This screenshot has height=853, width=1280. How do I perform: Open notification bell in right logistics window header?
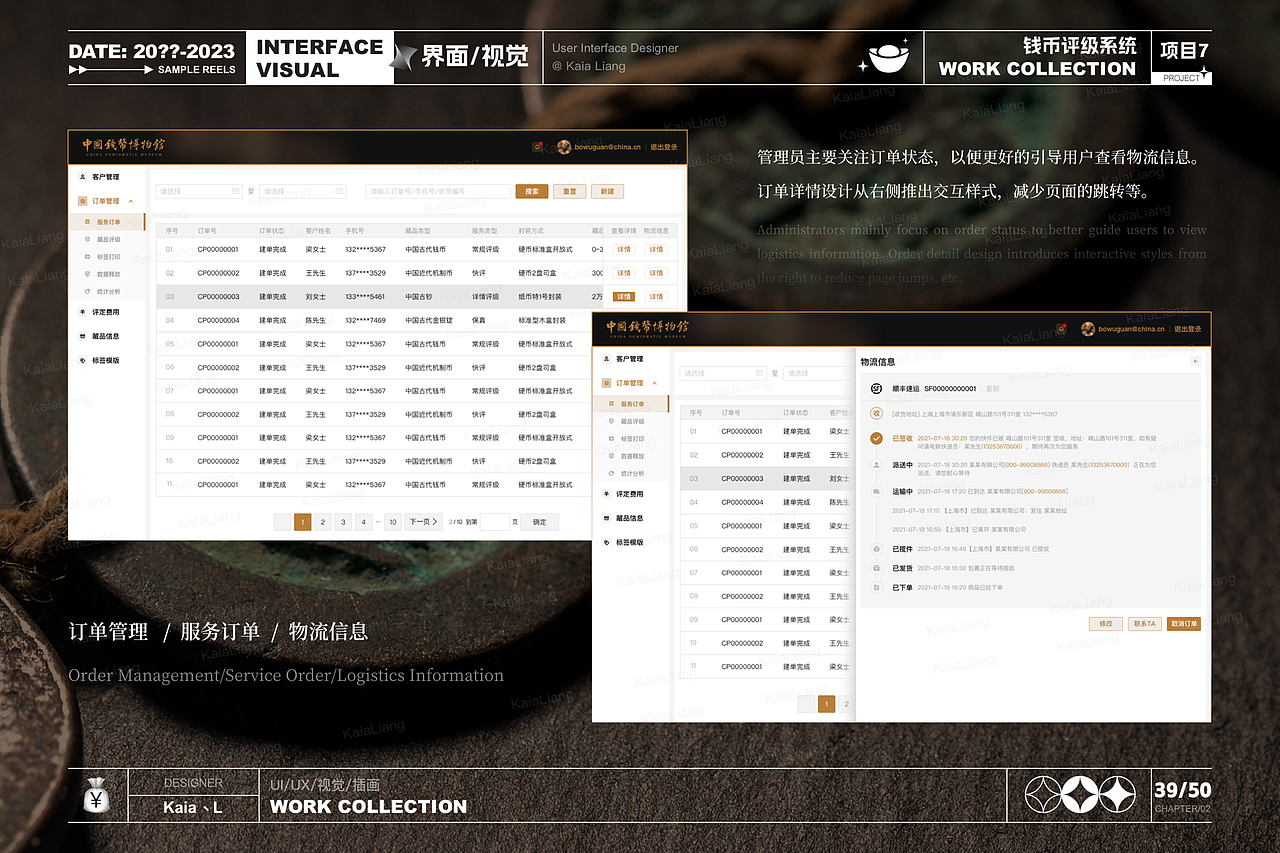click(1062, 329)
